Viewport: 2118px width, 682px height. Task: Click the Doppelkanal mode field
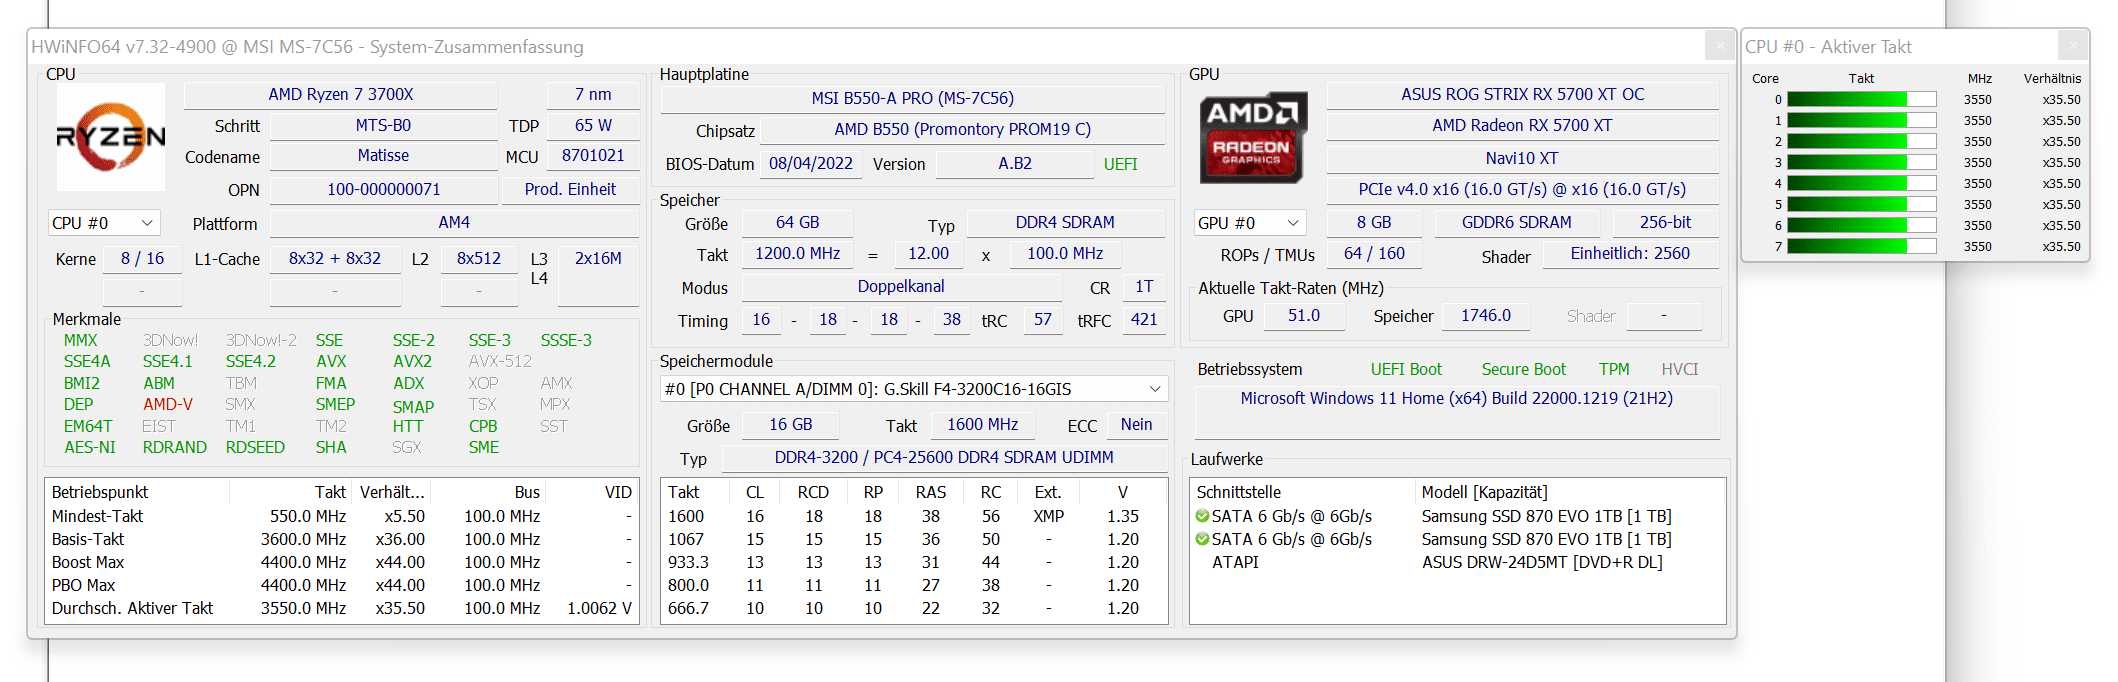tap(901, 287)
